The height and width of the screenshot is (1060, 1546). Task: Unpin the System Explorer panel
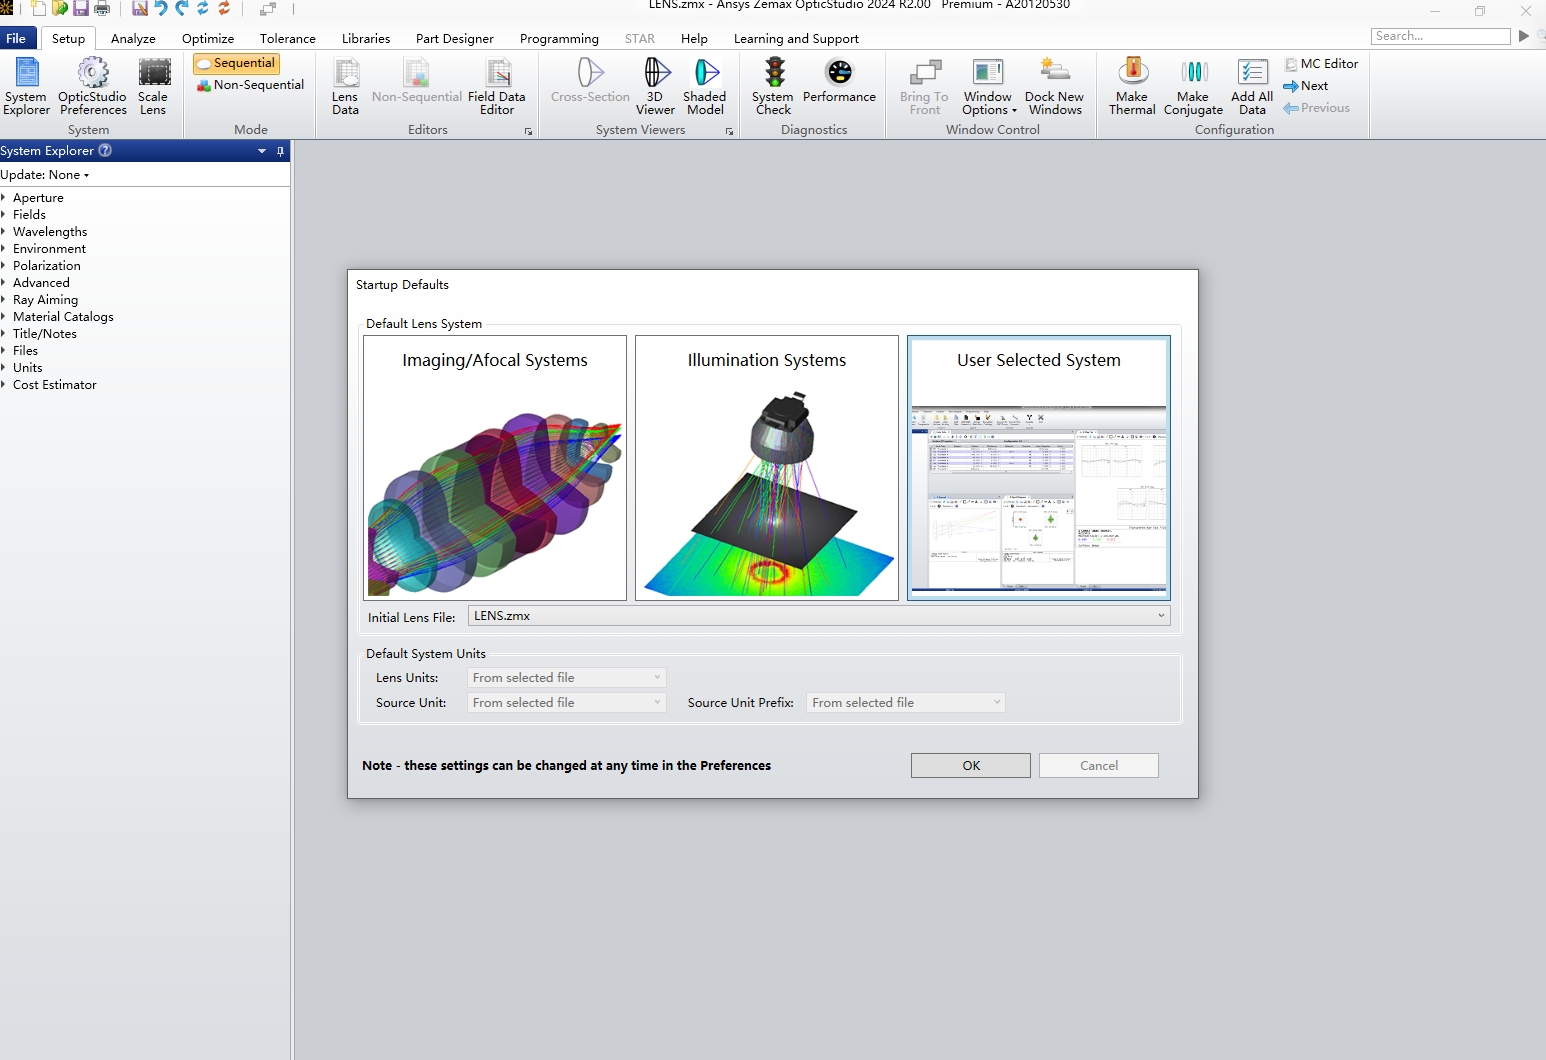(x=280, y=151)
